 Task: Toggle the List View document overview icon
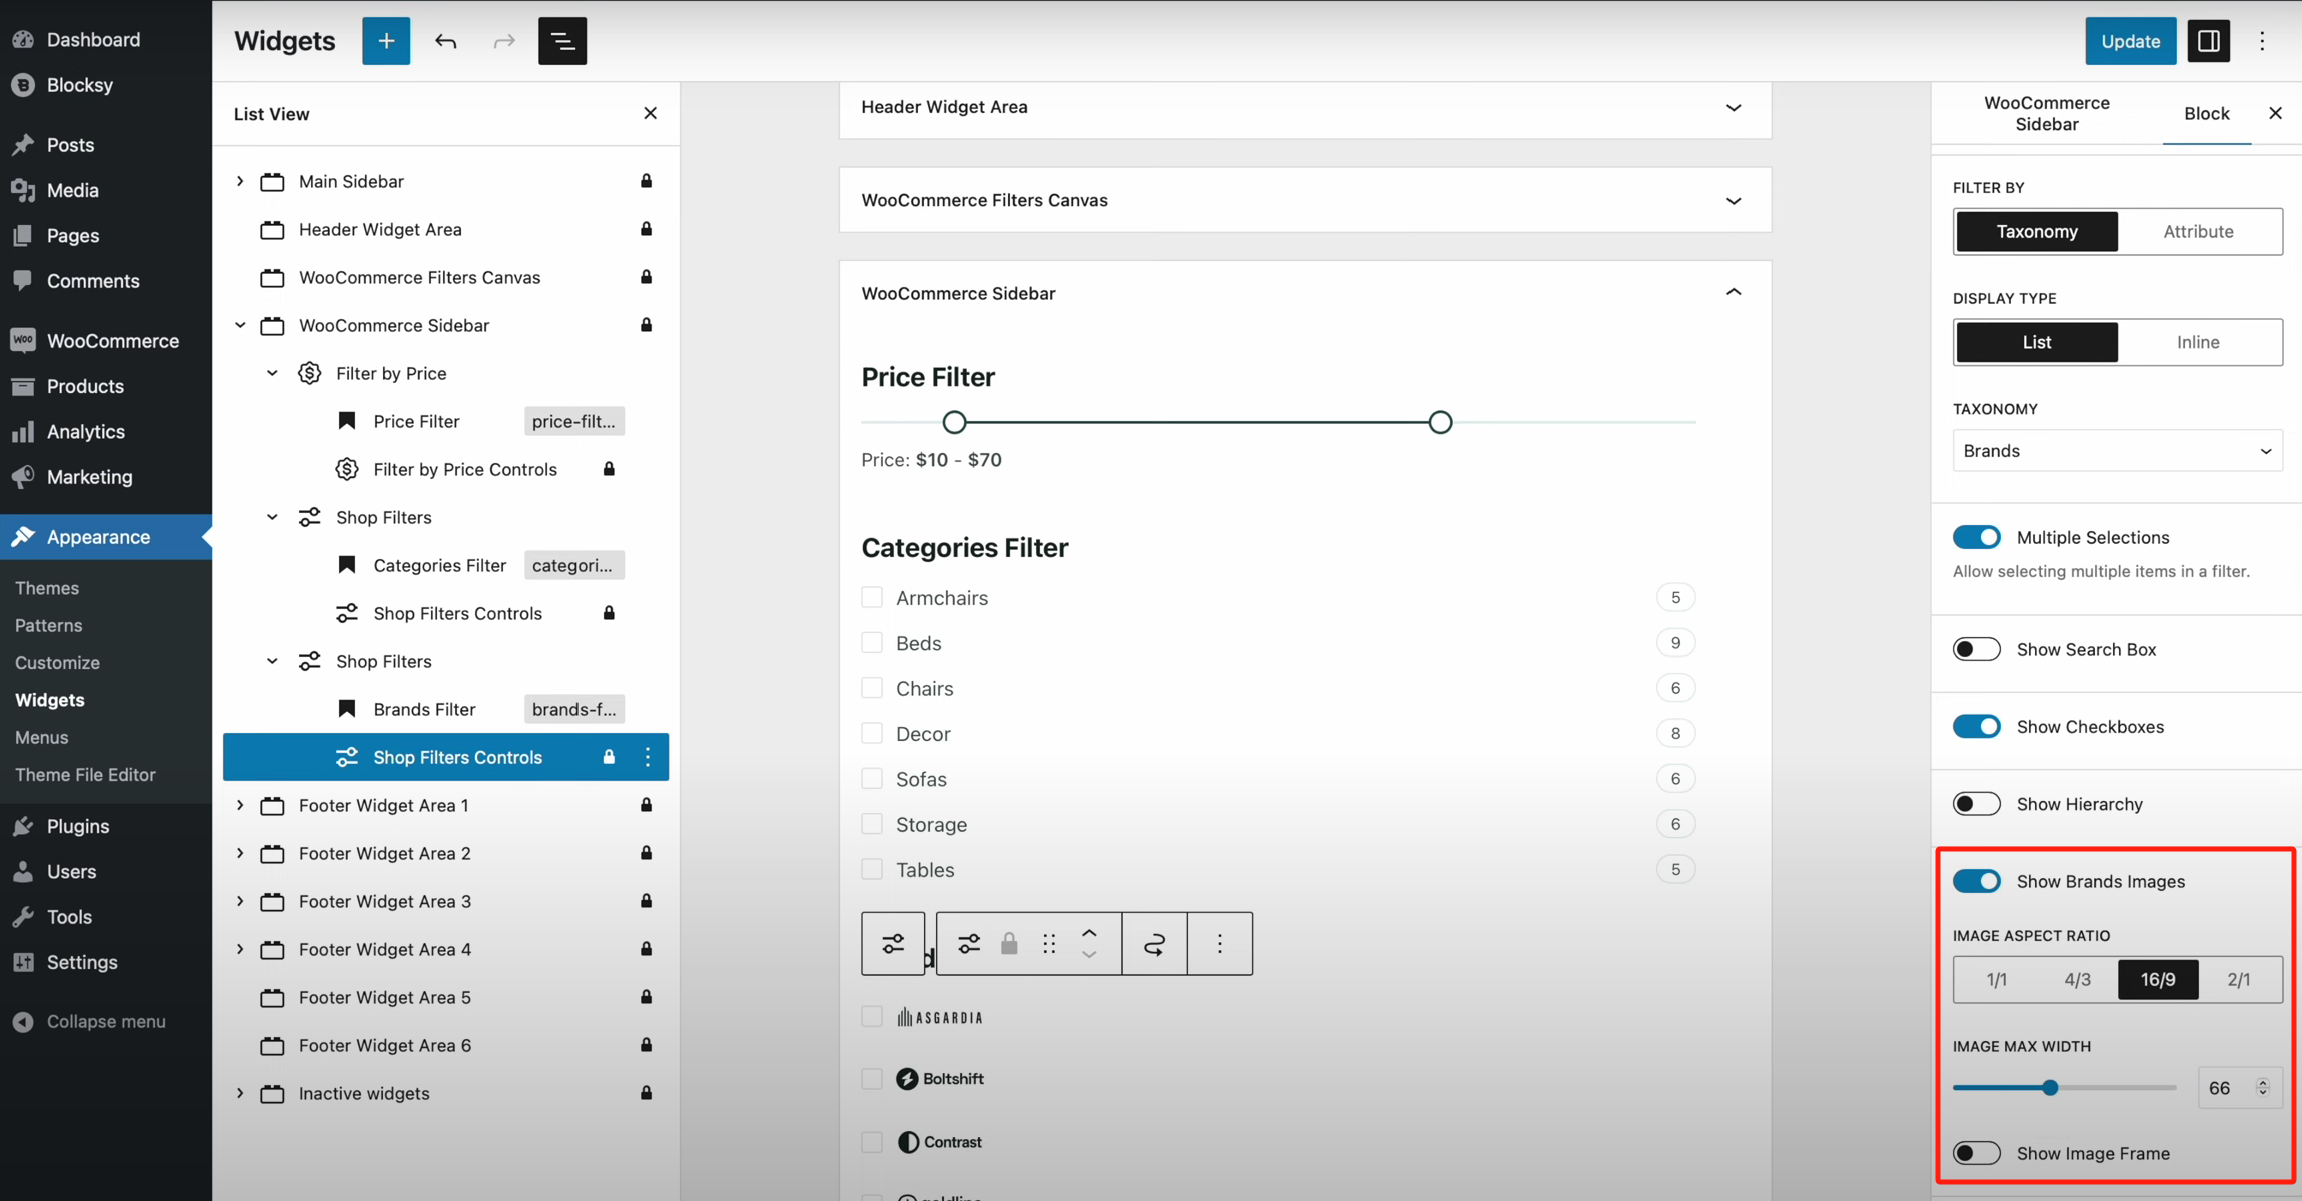point(562,41)
